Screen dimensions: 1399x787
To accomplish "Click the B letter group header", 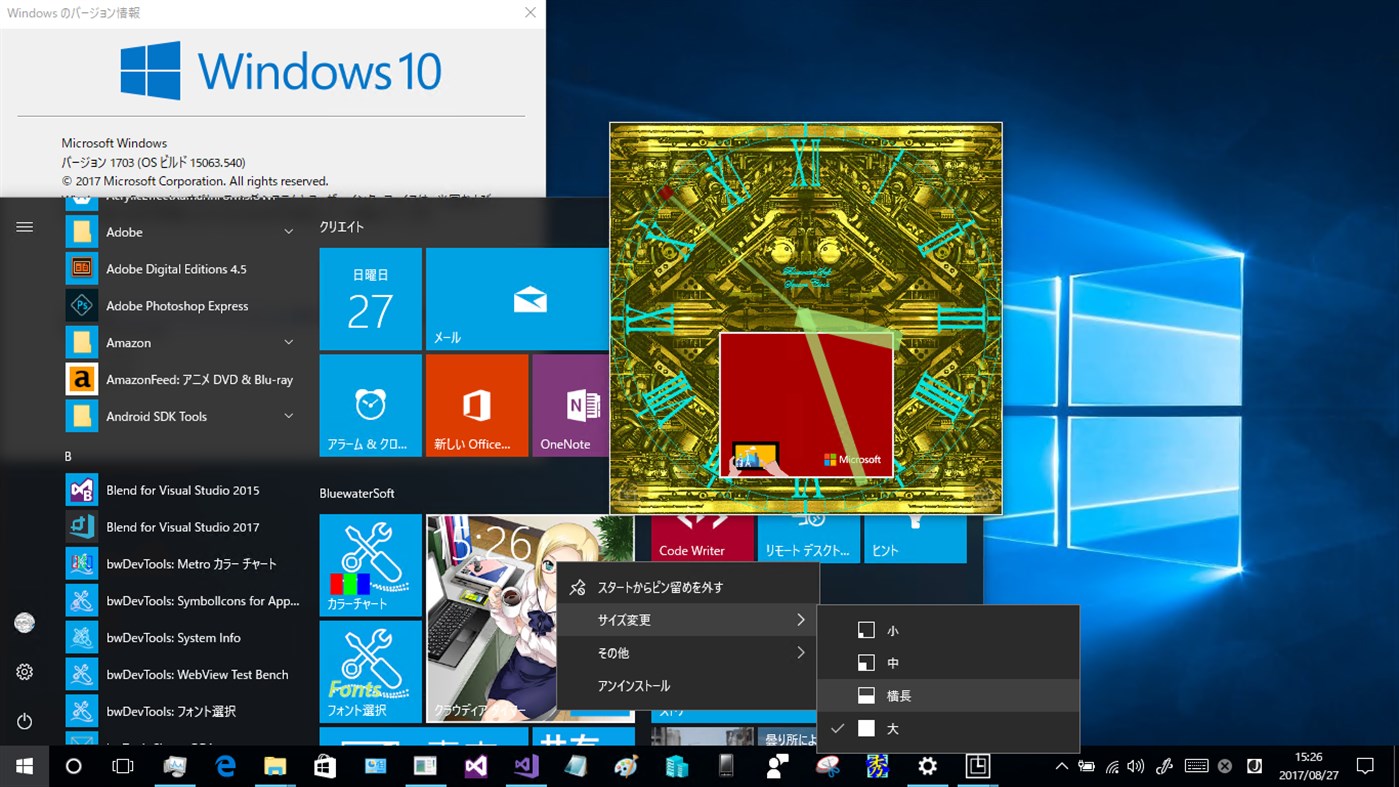I will 68,456.
